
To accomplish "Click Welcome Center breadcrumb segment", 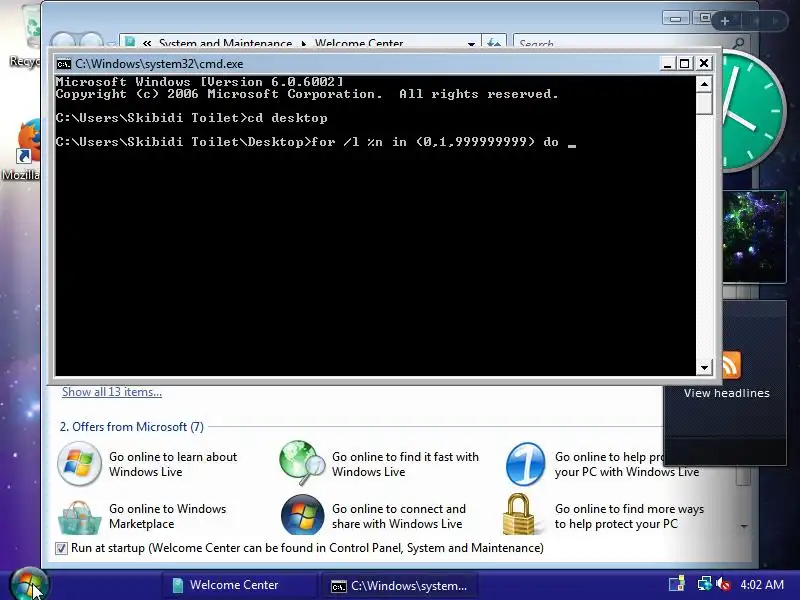I will [x=359, y=43].
